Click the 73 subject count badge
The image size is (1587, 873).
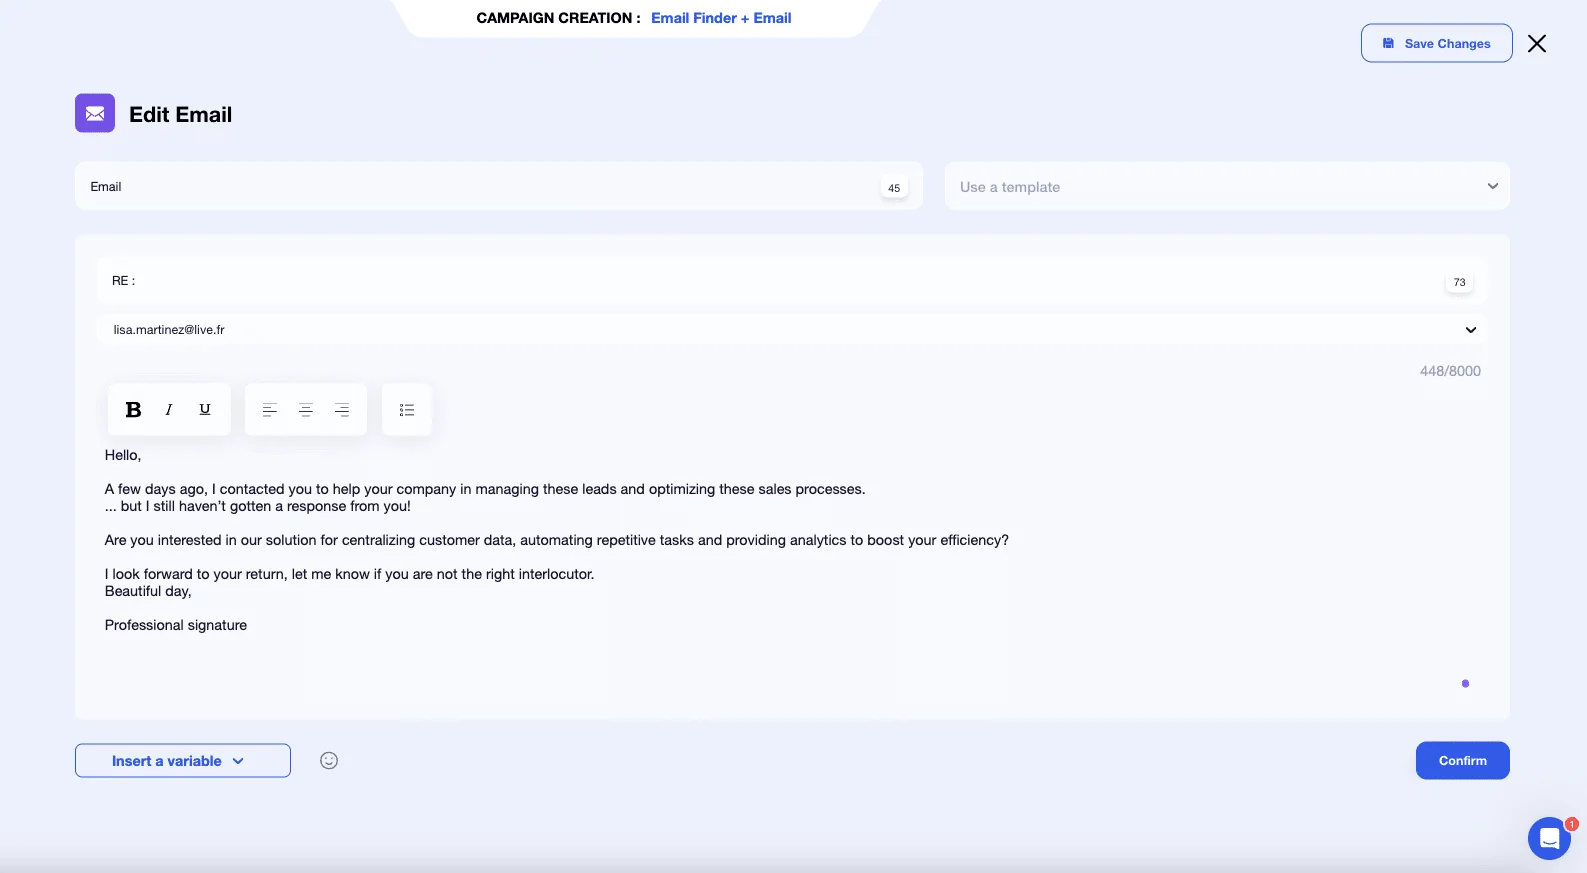click(1460, 282)
